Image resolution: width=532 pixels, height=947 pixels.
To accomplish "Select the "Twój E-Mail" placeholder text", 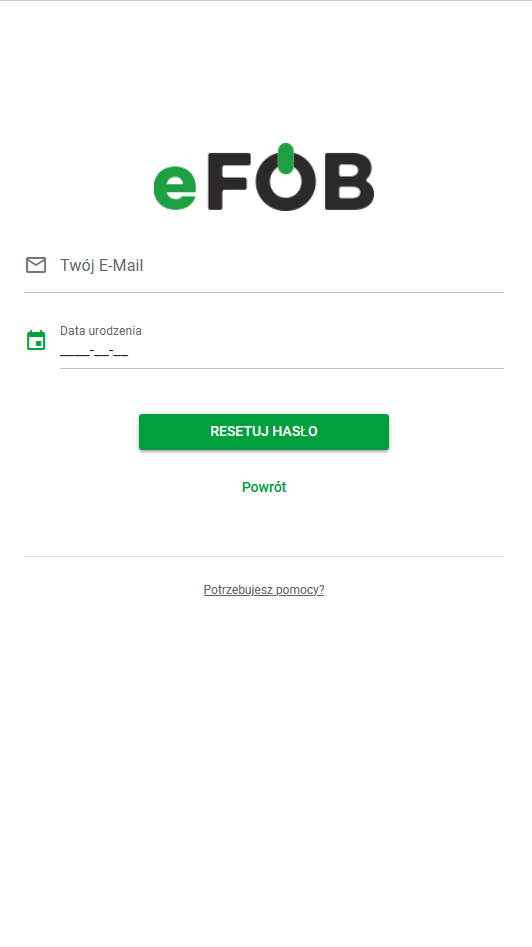I will 101,266.
